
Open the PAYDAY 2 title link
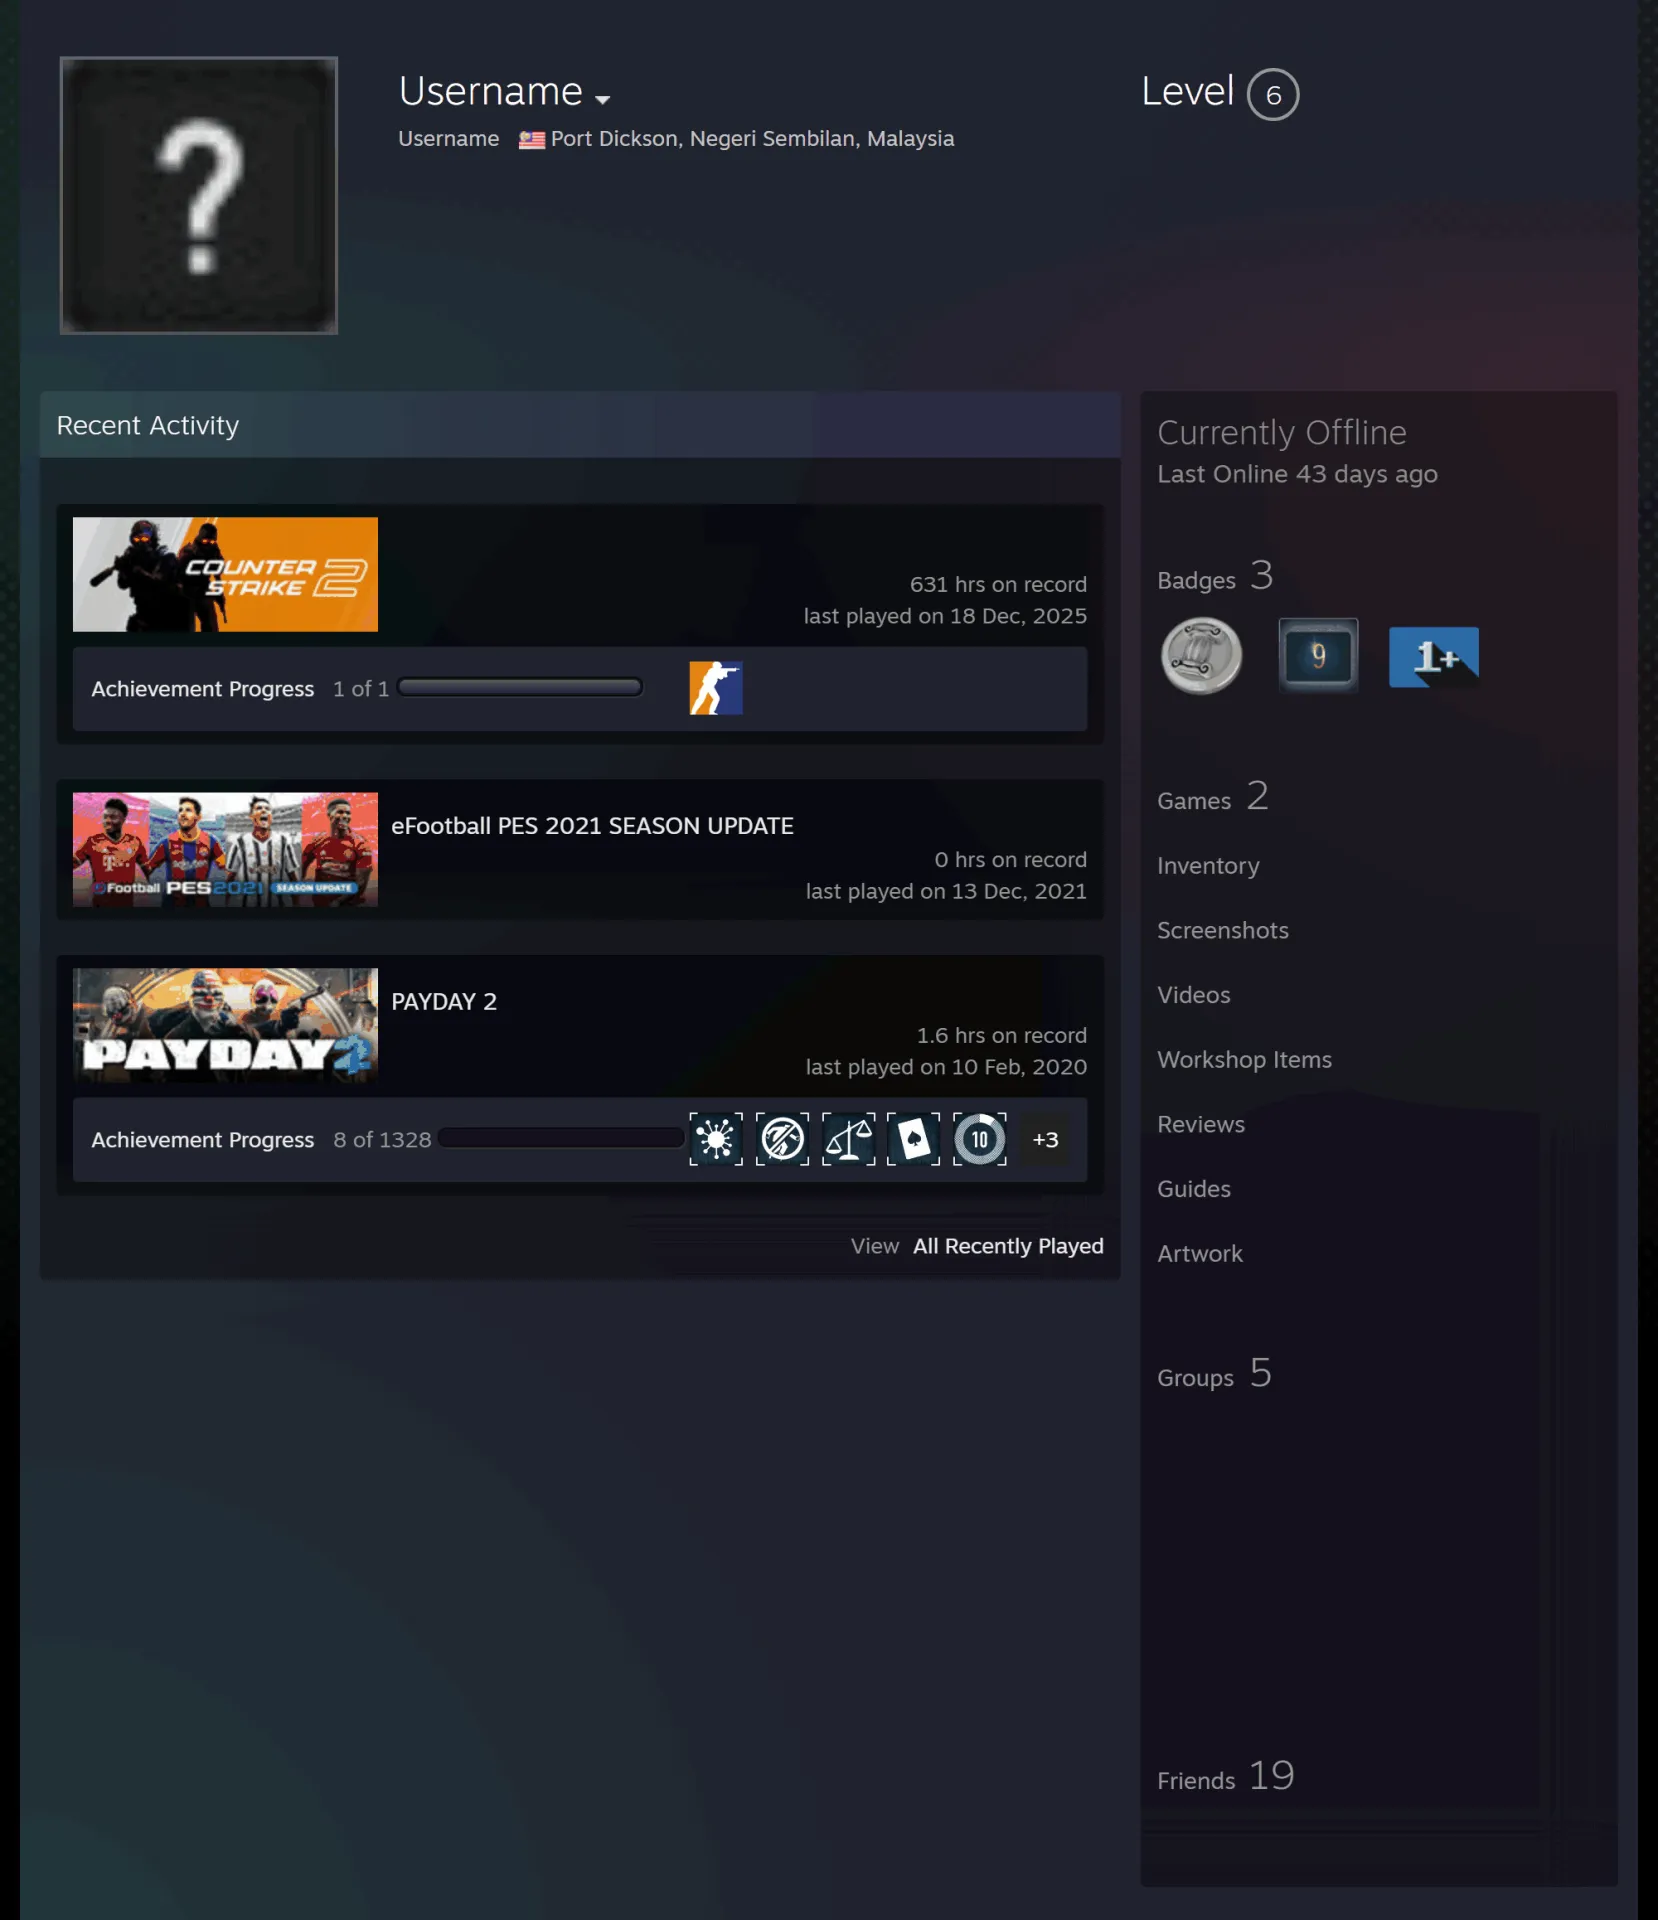[x=444, y=1002]
